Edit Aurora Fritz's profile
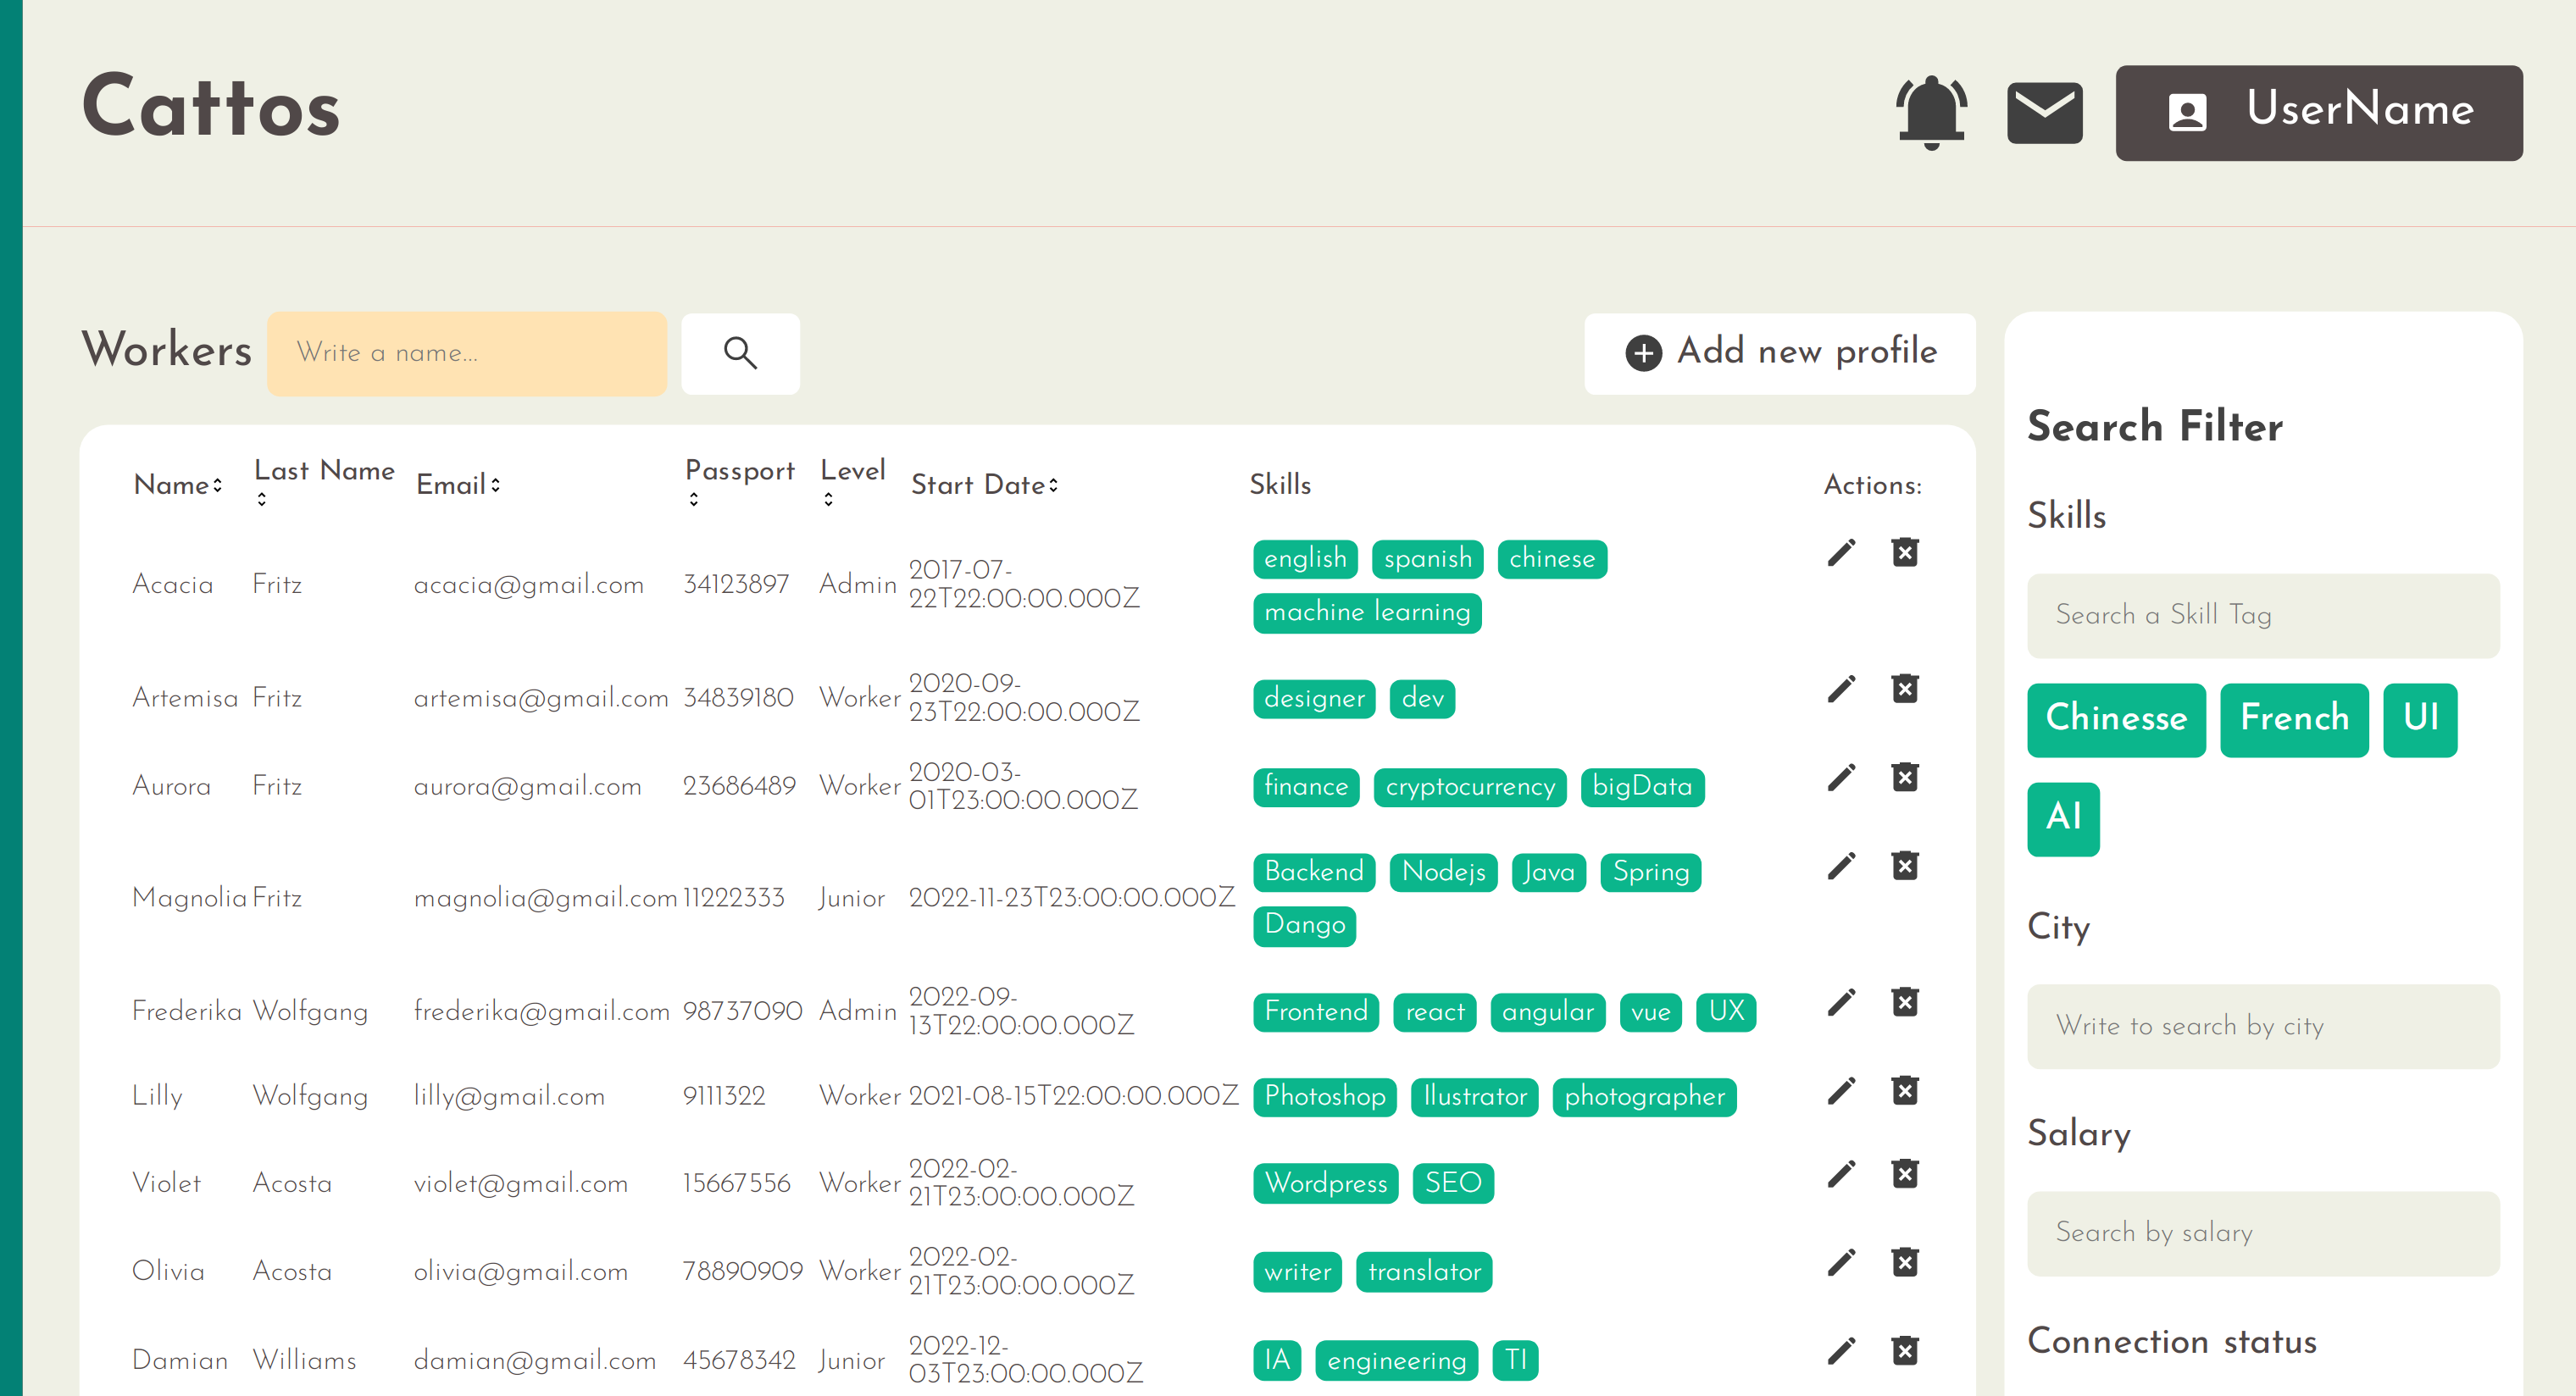This screenshot has height=1396, width=2576. coord(1841,777)
